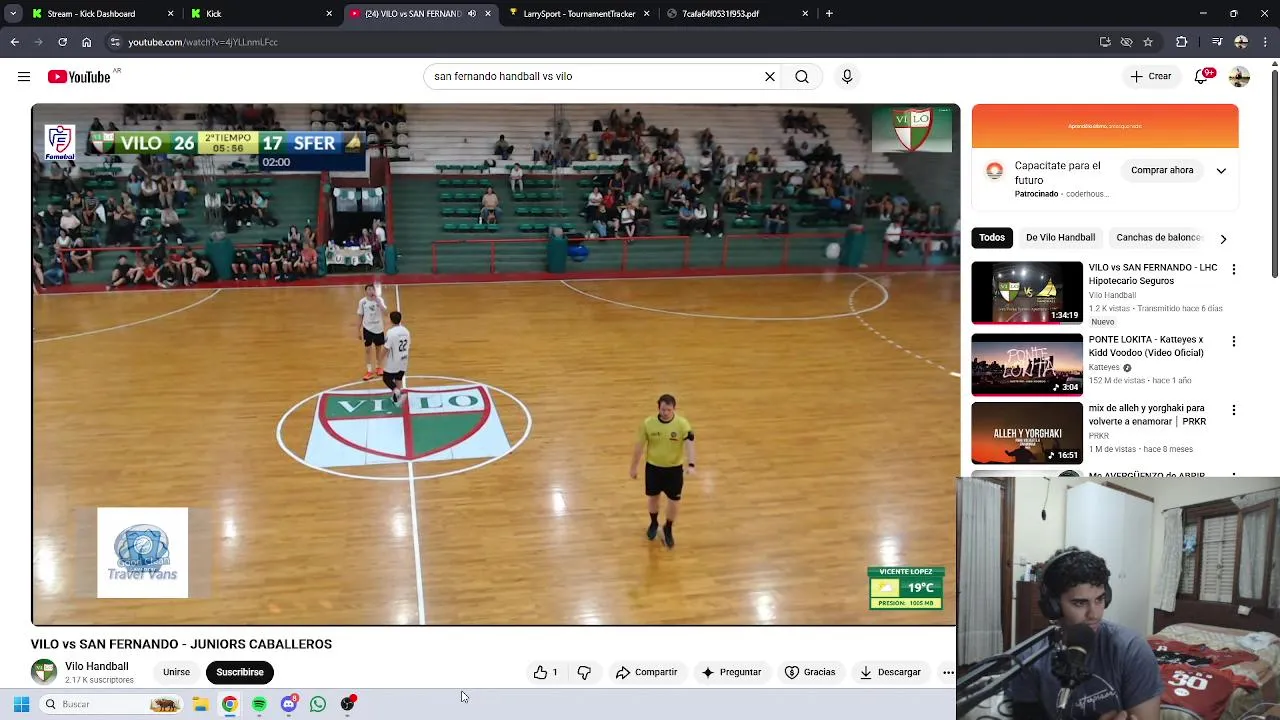Click the video player to pause playback
This screenshot has width=1280, height=720.
coord(495,365)
